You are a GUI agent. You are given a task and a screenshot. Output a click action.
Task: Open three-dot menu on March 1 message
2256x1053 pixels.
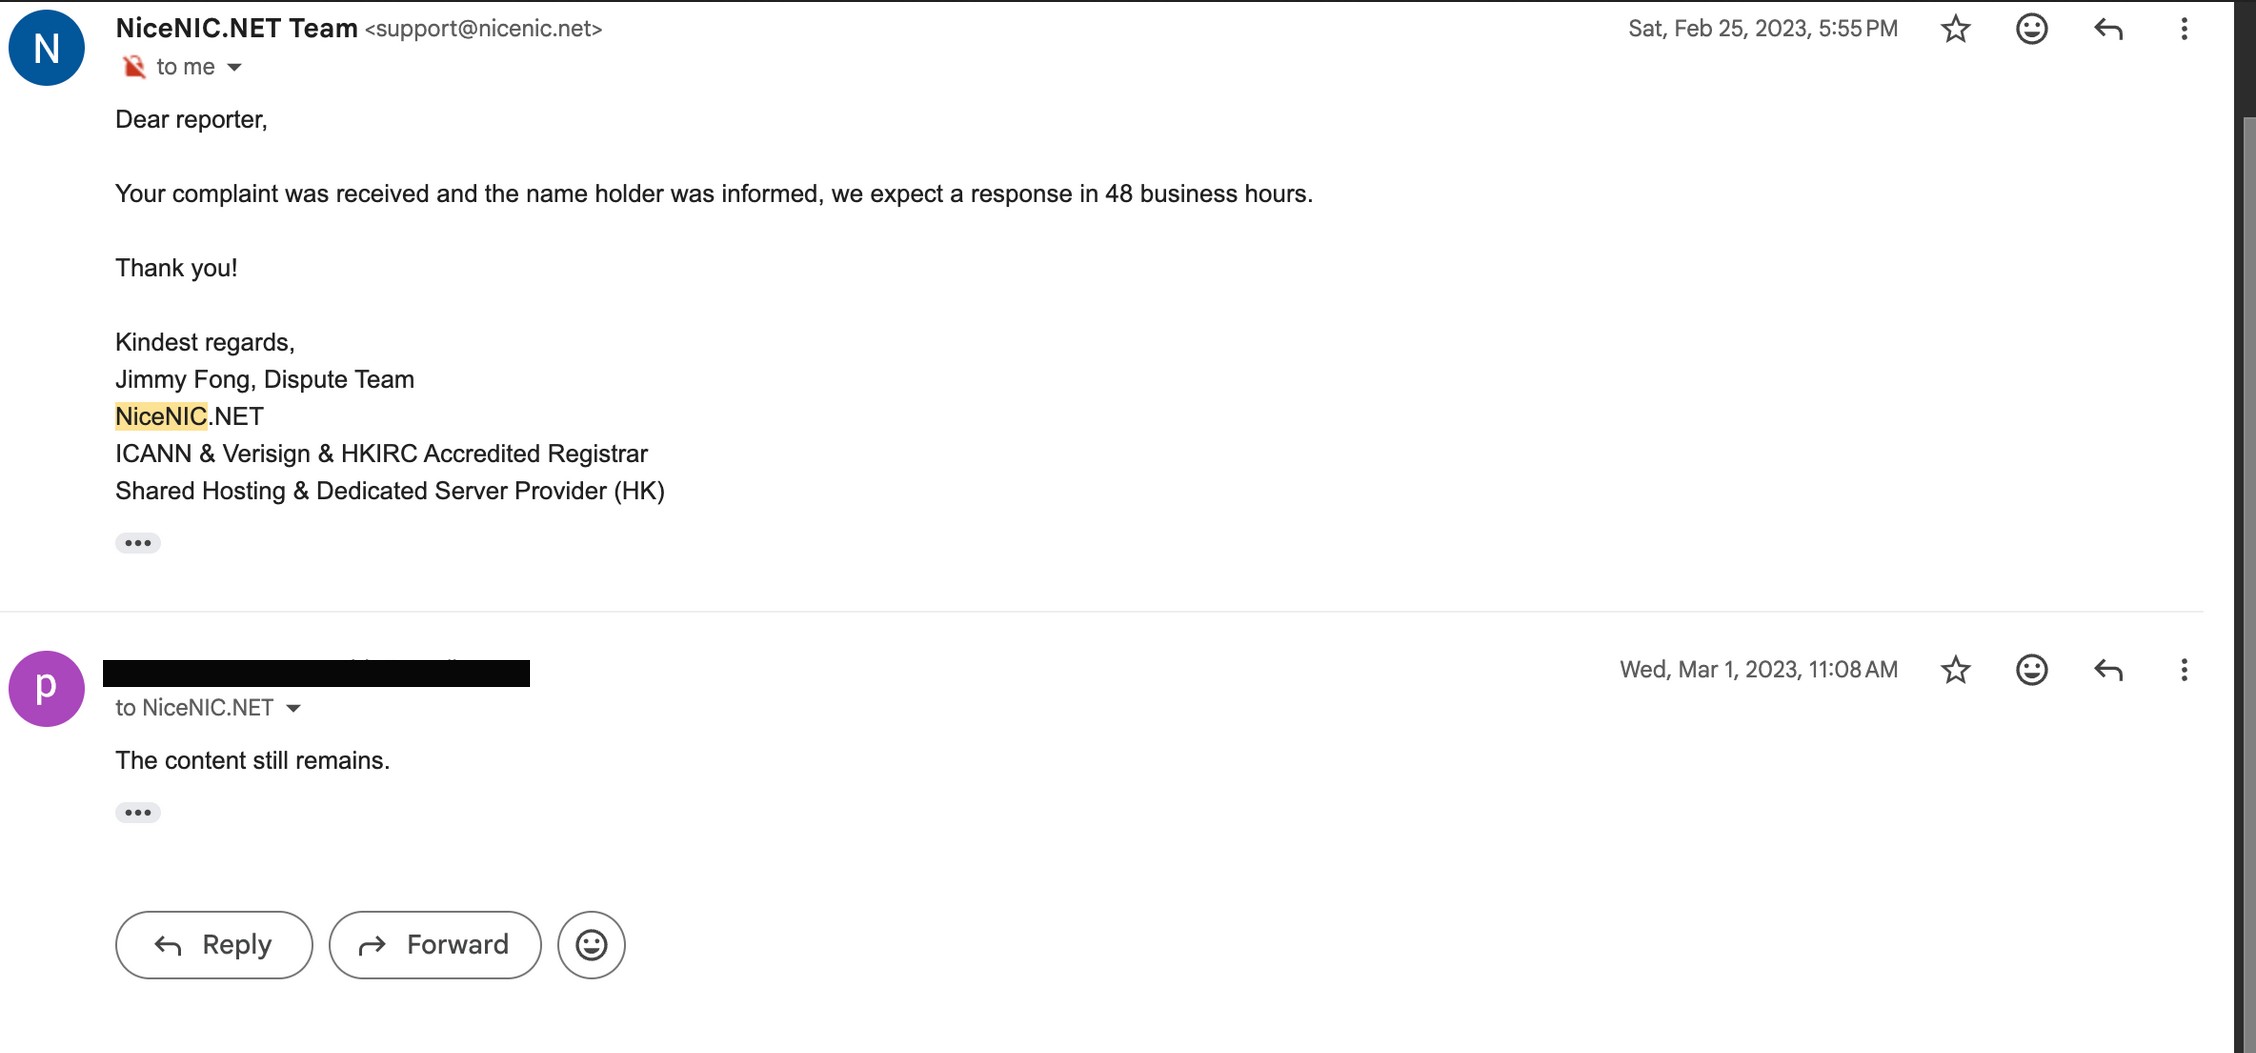click(2184, 670)
